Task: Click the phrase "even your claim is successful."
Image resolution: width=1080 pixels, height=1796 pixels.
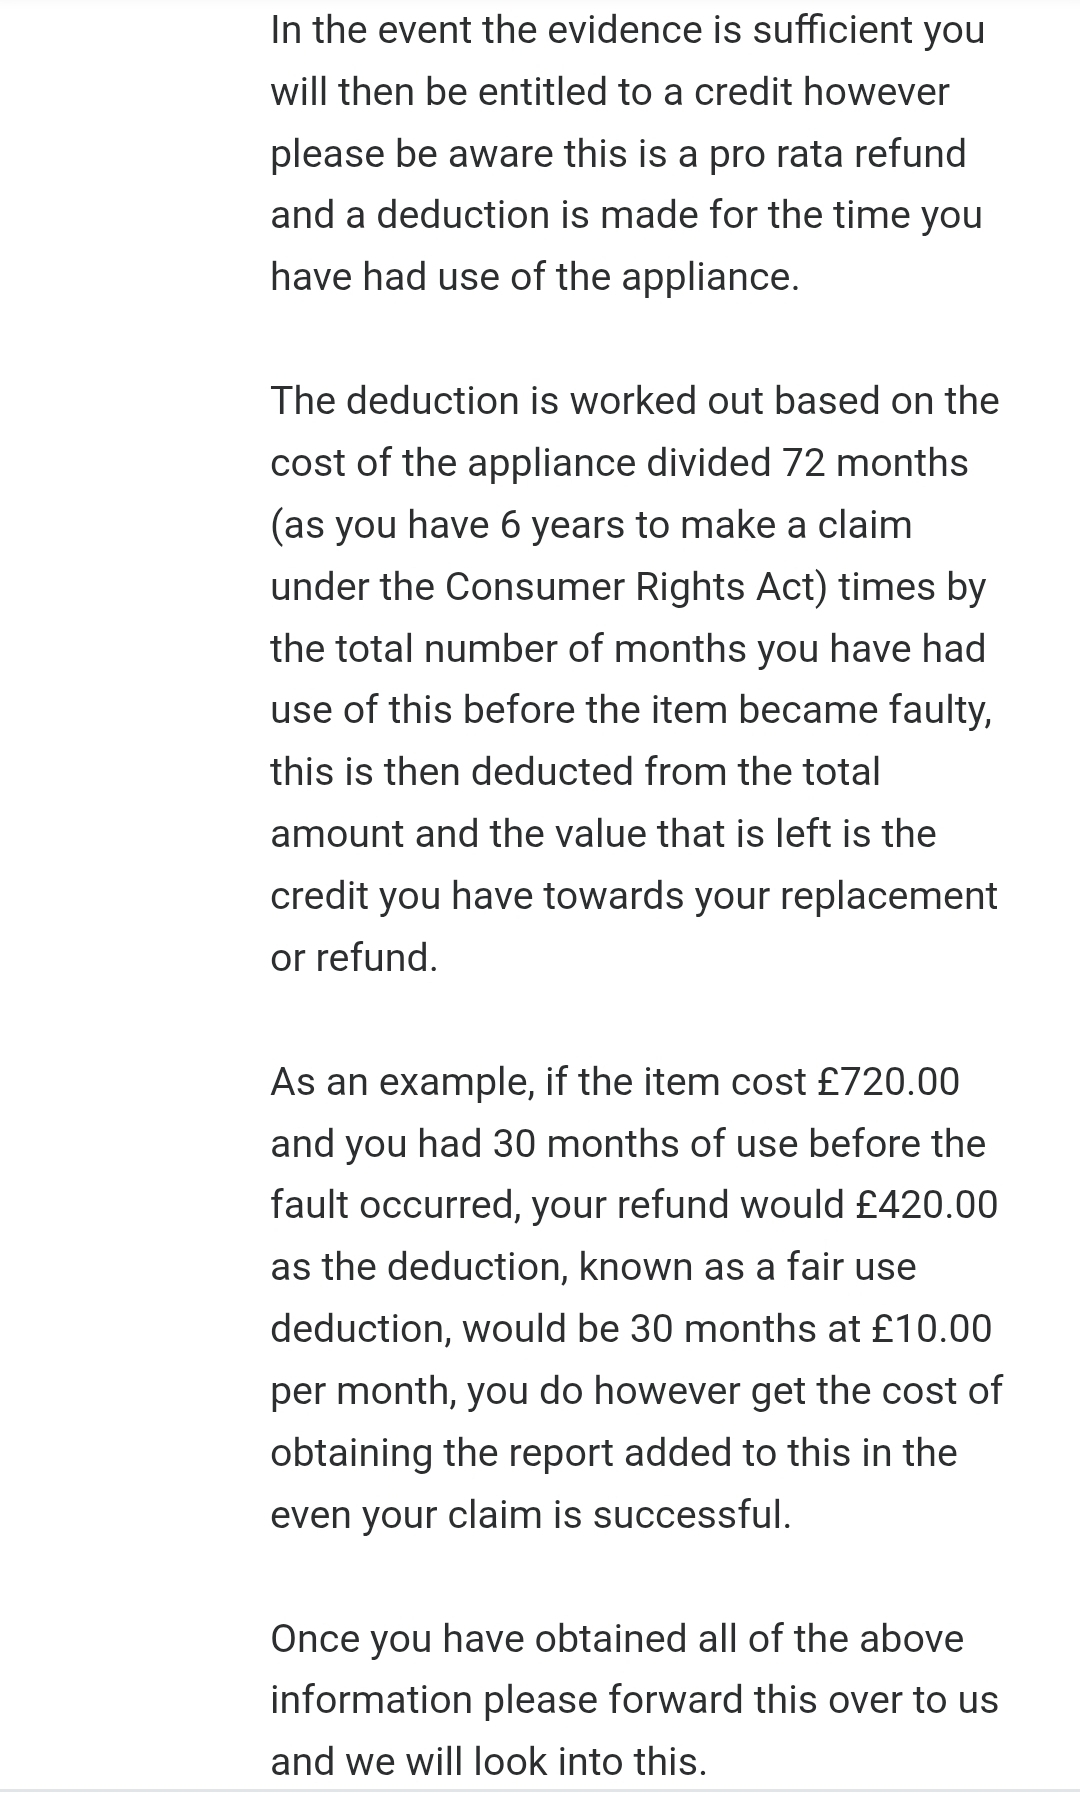Action: click(x=530, y=1516)
